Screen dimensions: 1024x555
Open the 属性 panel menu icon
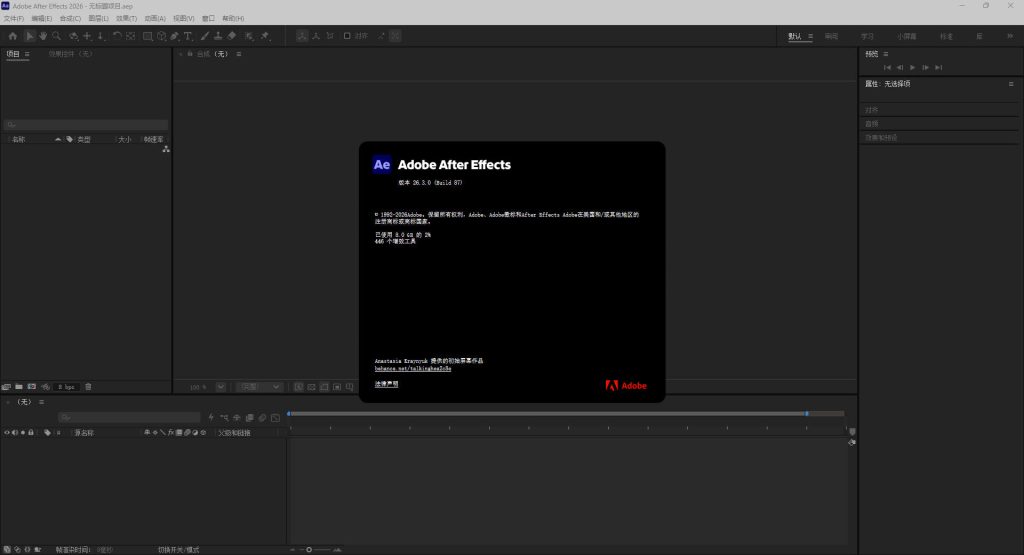1011,84
